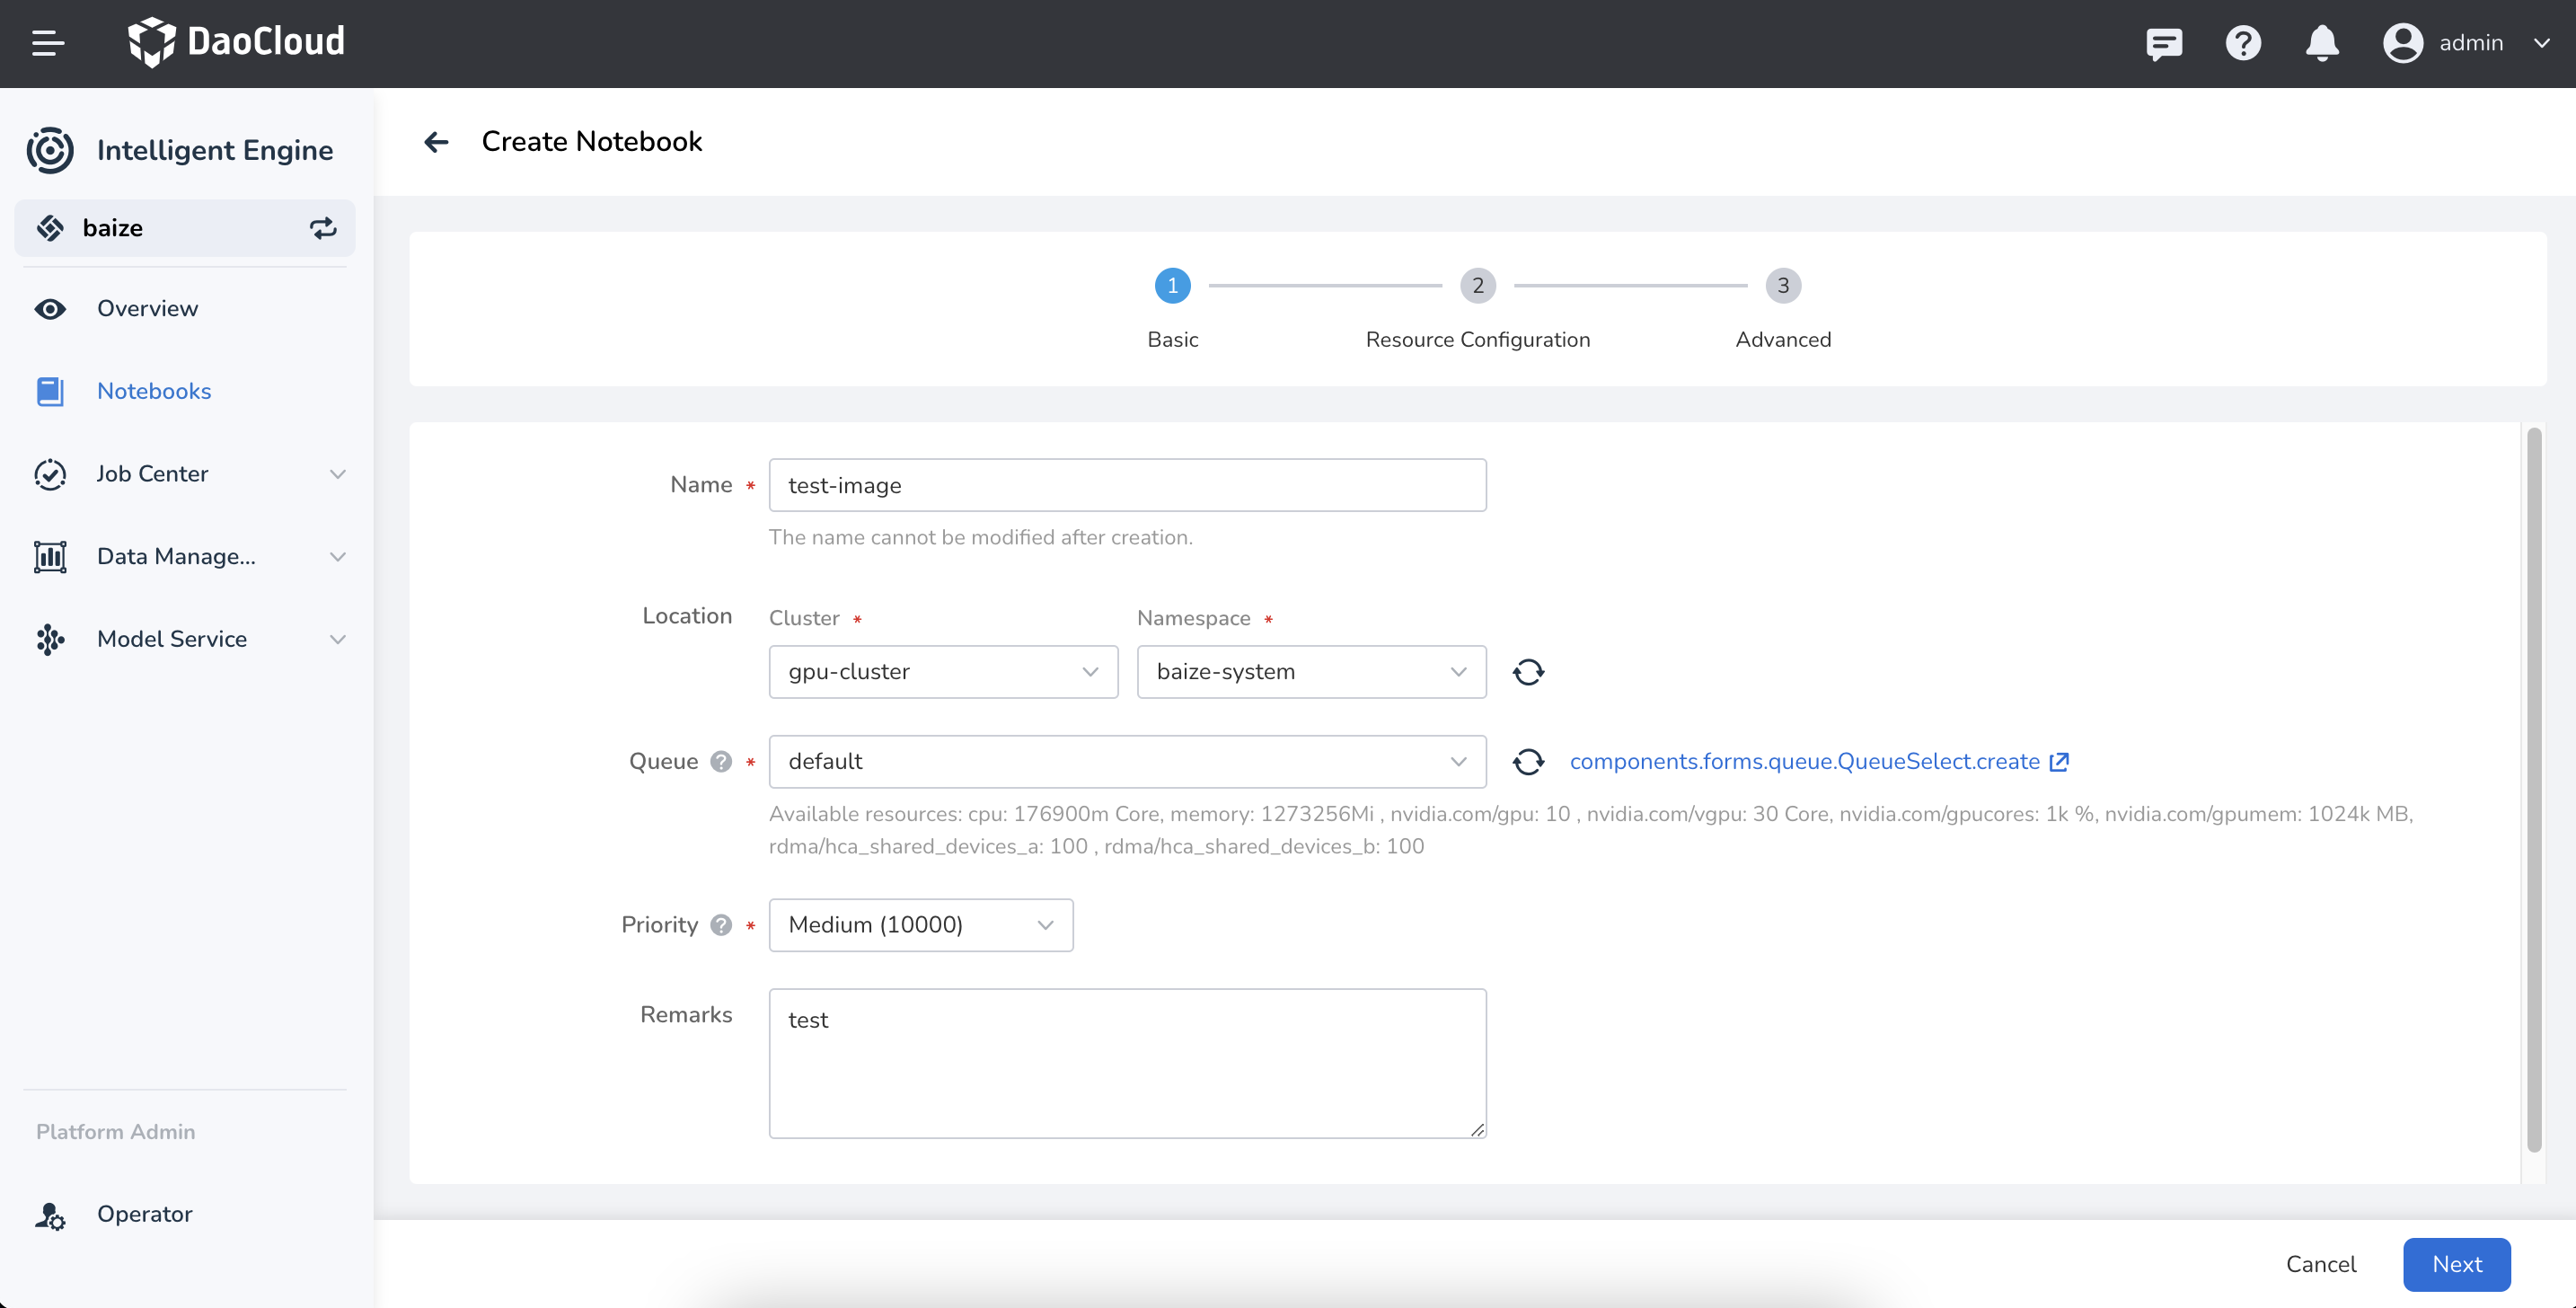Open the Notebooks section icon
Image resolution: width=2576 pixels, height=1308 pixels.
[50, 391]
